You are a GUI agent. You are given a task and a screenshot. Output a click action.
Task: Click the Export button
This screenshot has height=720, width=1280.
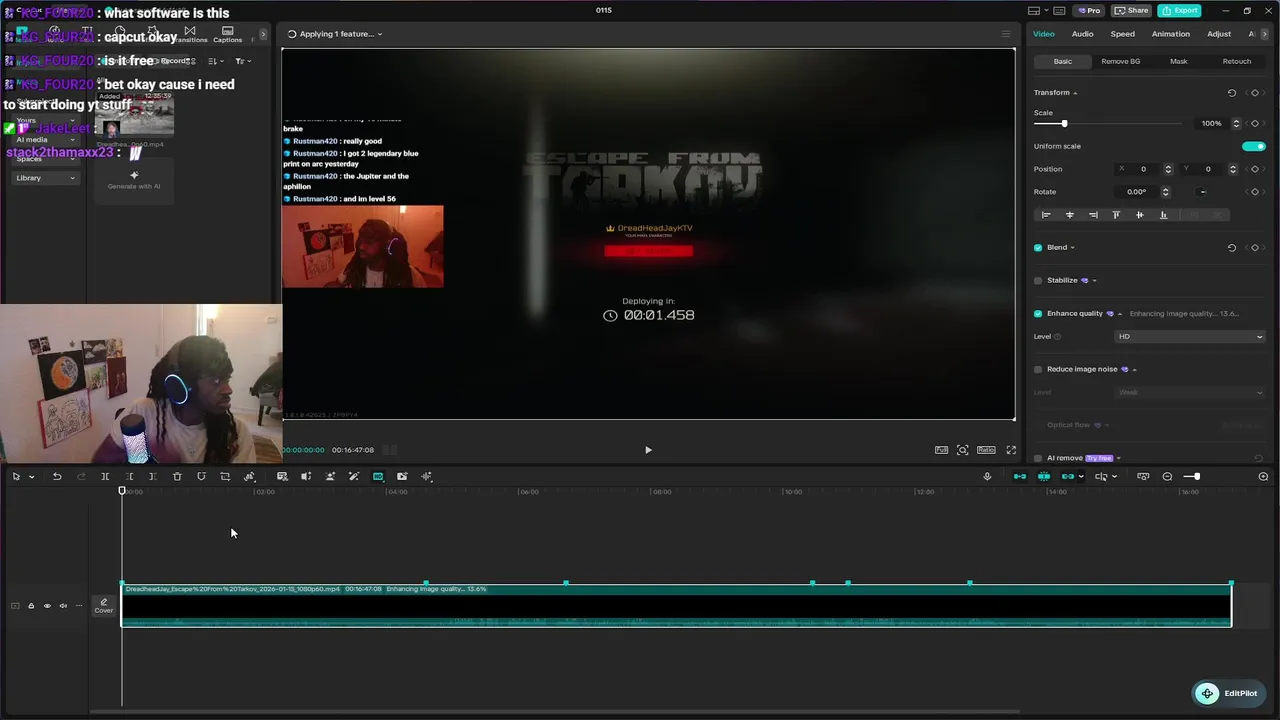tap(1180, 11)
